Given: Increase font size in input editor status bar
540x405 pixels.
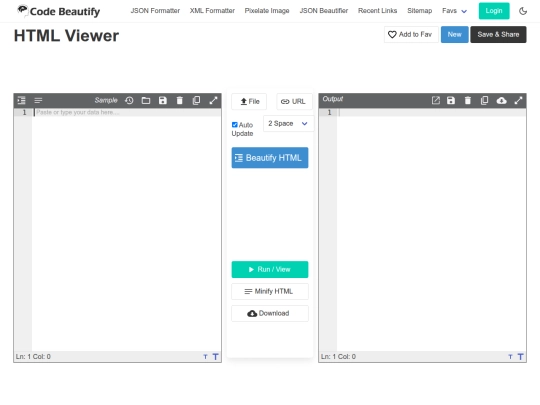Looking at the screenshot, I should 215,357.
